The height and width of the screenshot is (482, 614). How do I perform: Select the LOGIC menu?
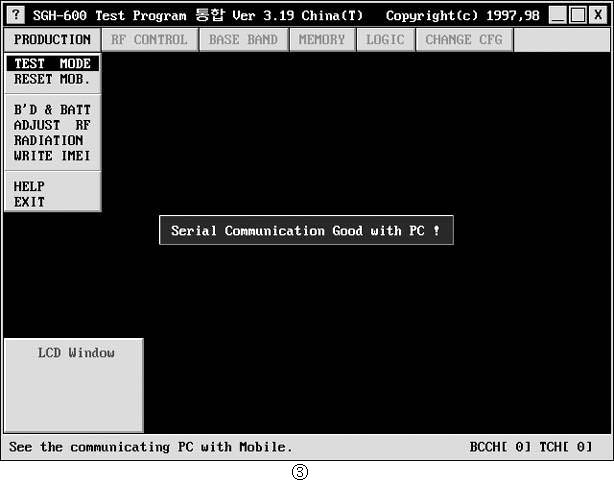pyautogui.click(x=385, y=40)
